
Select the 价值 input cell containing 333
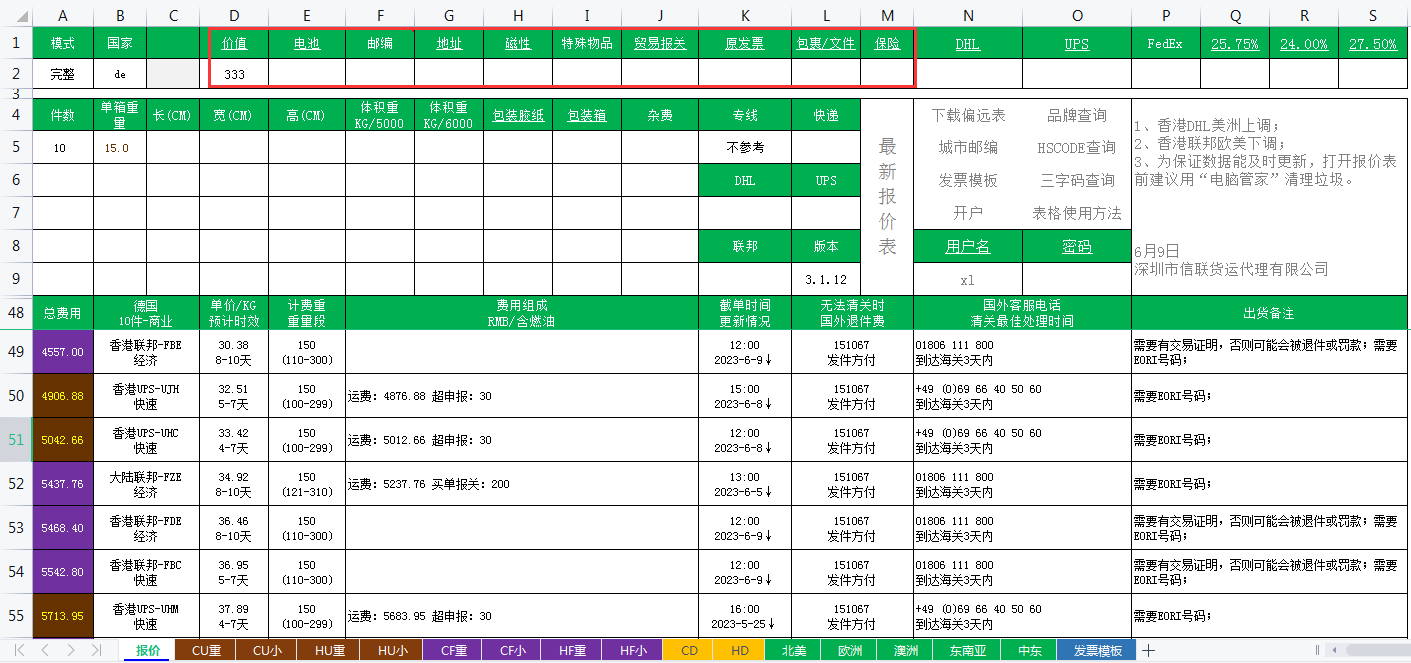[x=235, y=74]
